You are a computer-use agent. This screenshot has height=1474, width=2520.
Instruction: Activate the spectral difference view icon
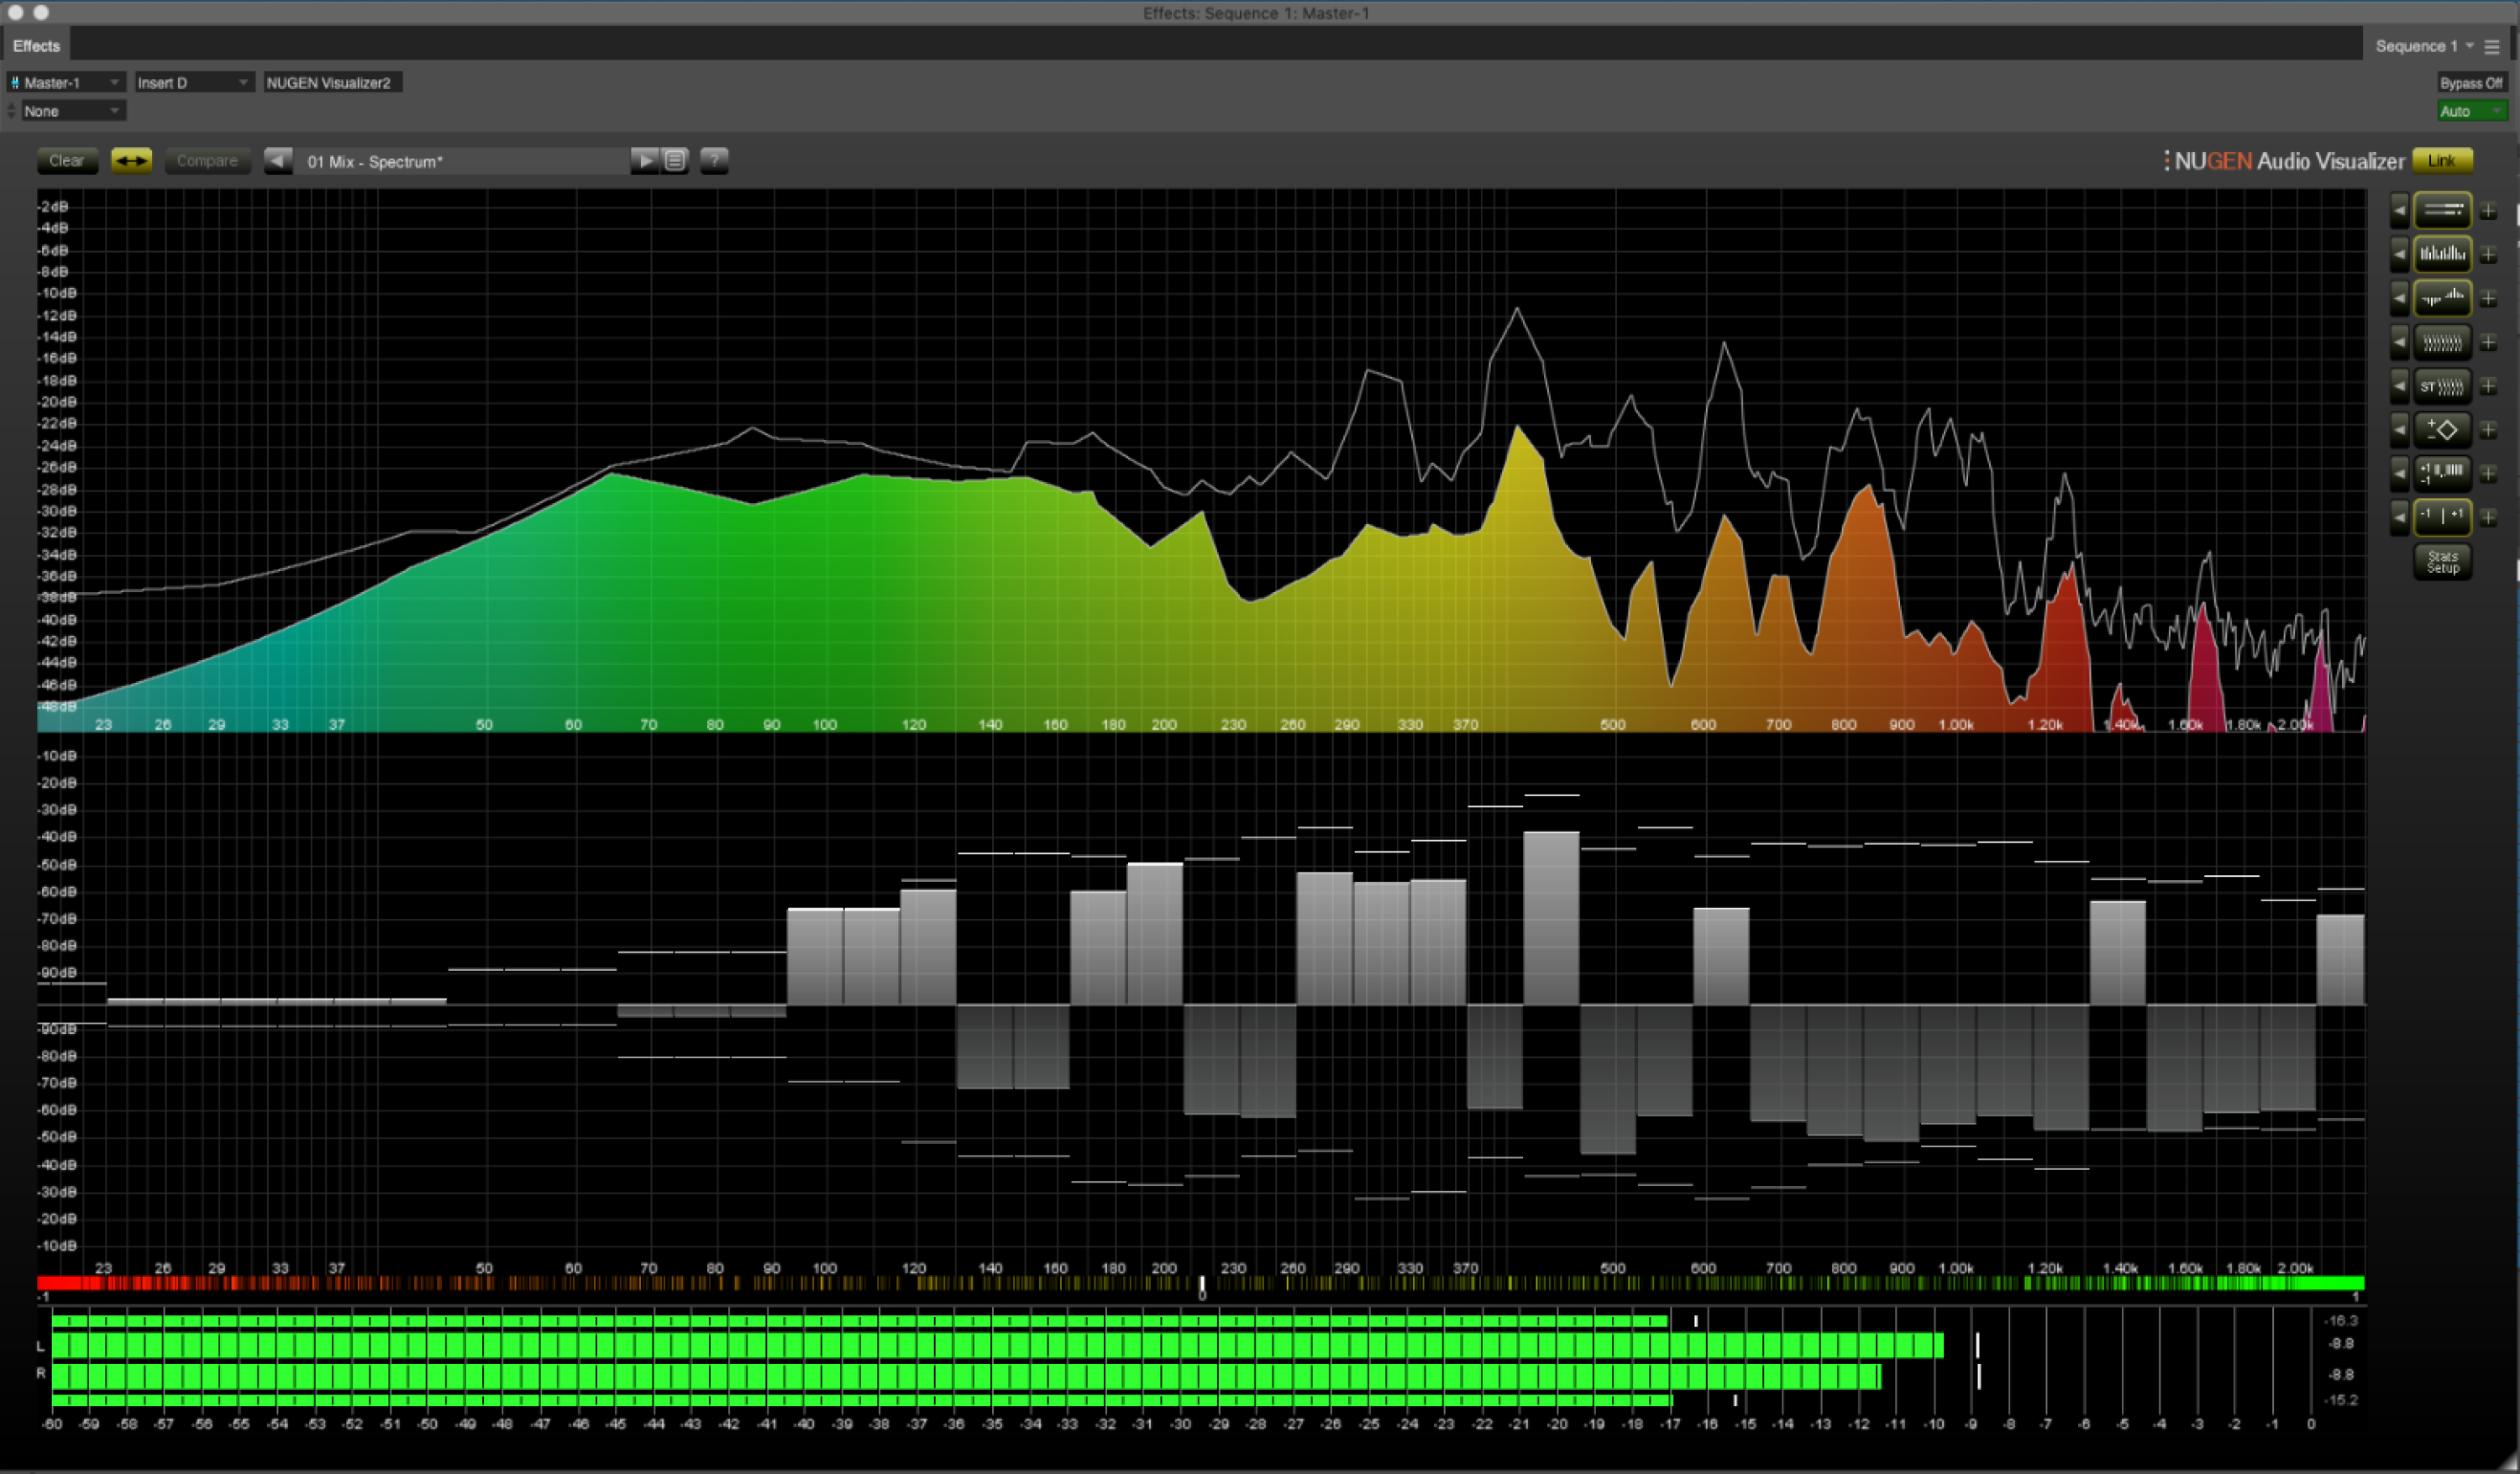[x=2443, y=297]
